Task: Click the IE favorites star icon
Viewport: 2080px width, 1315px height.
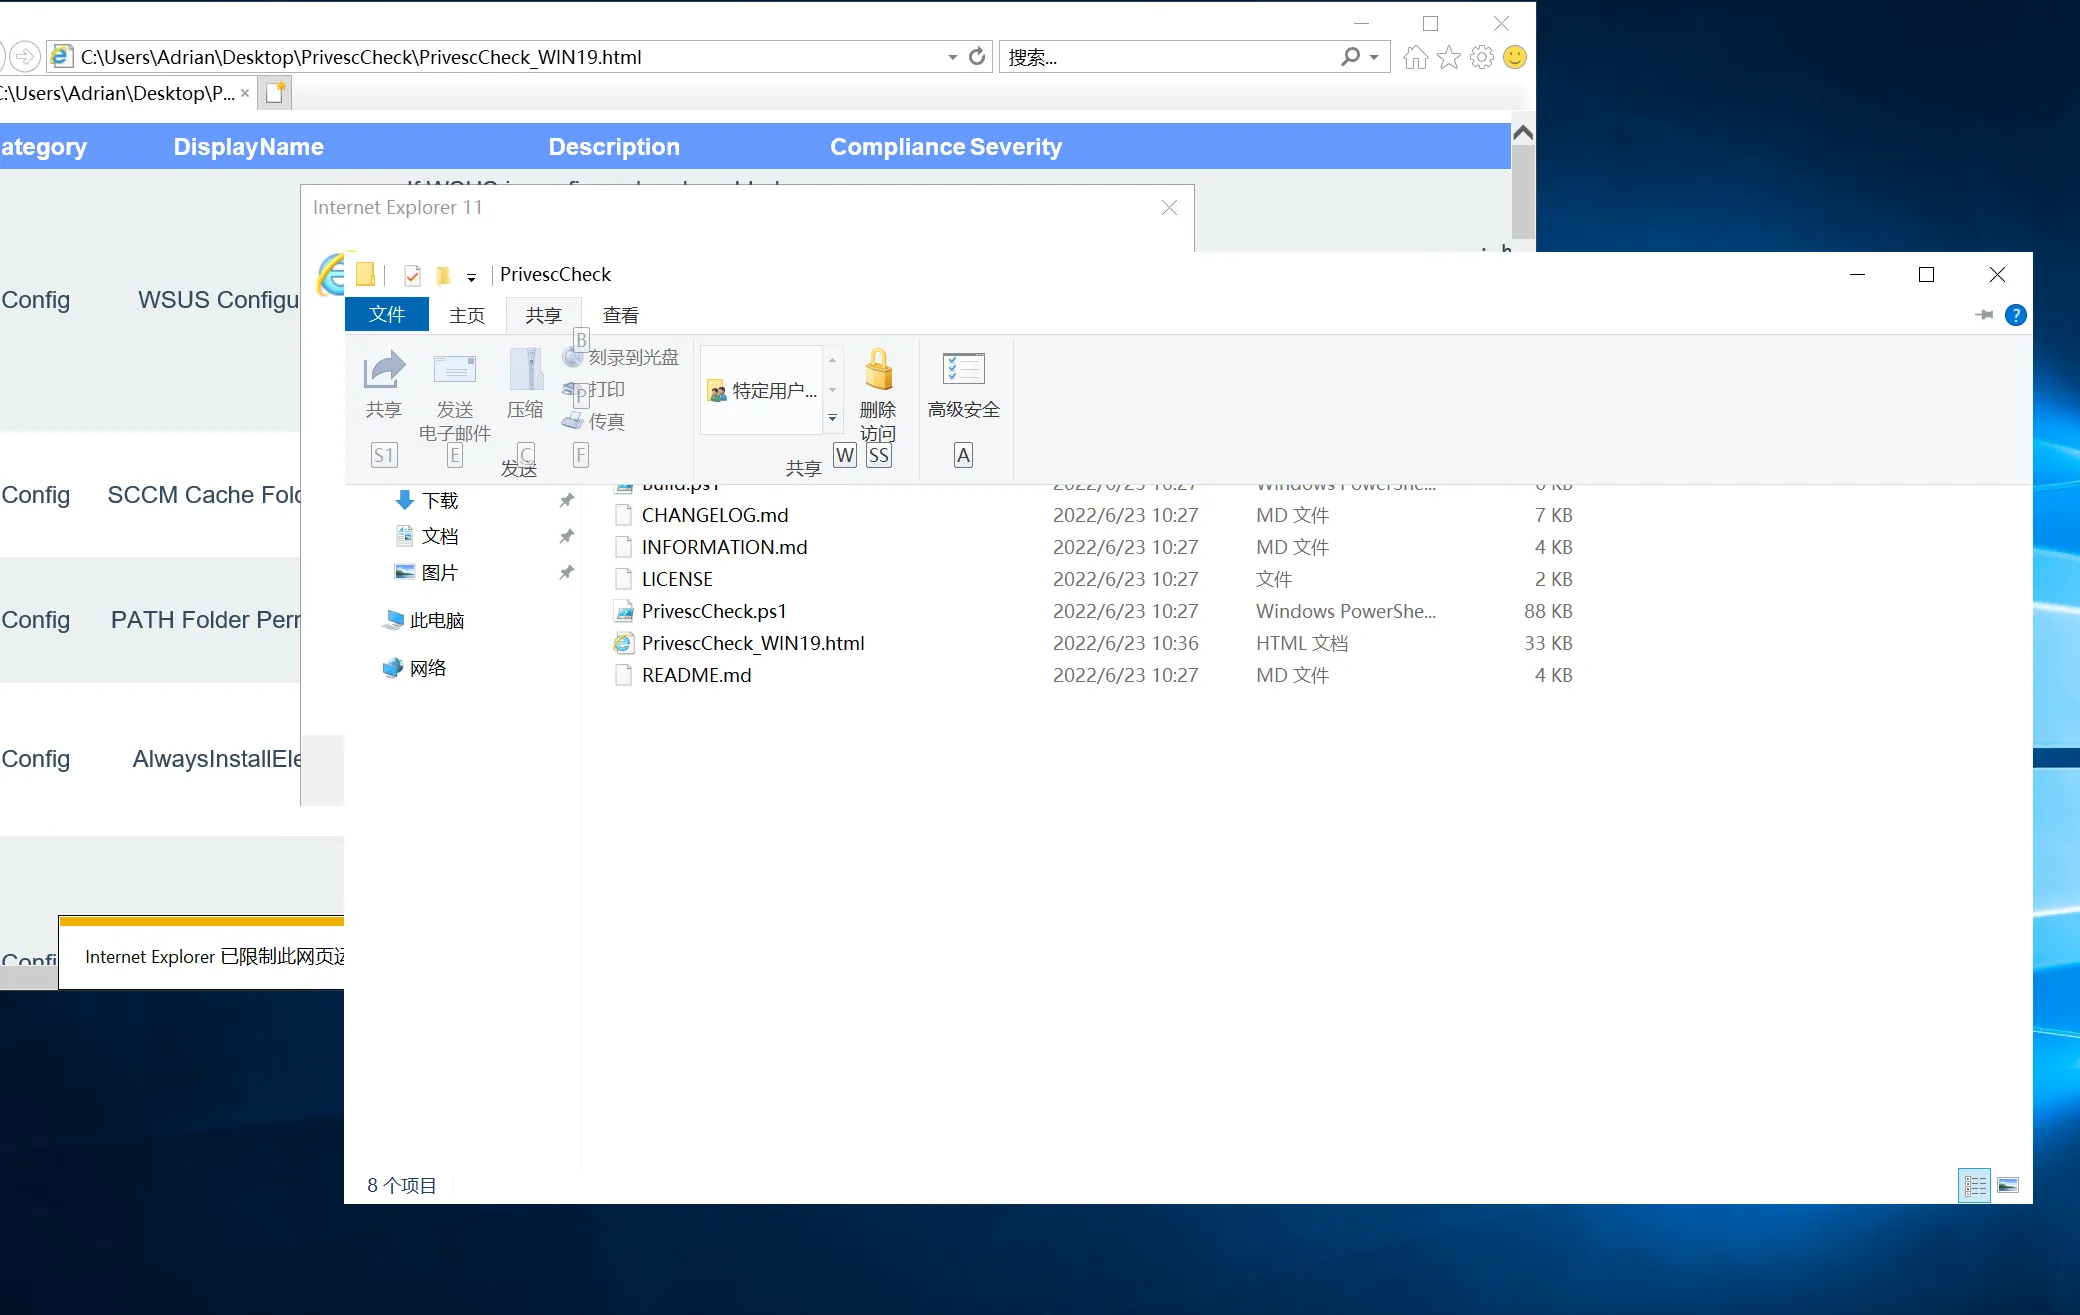Action: tap(1449, 57)
